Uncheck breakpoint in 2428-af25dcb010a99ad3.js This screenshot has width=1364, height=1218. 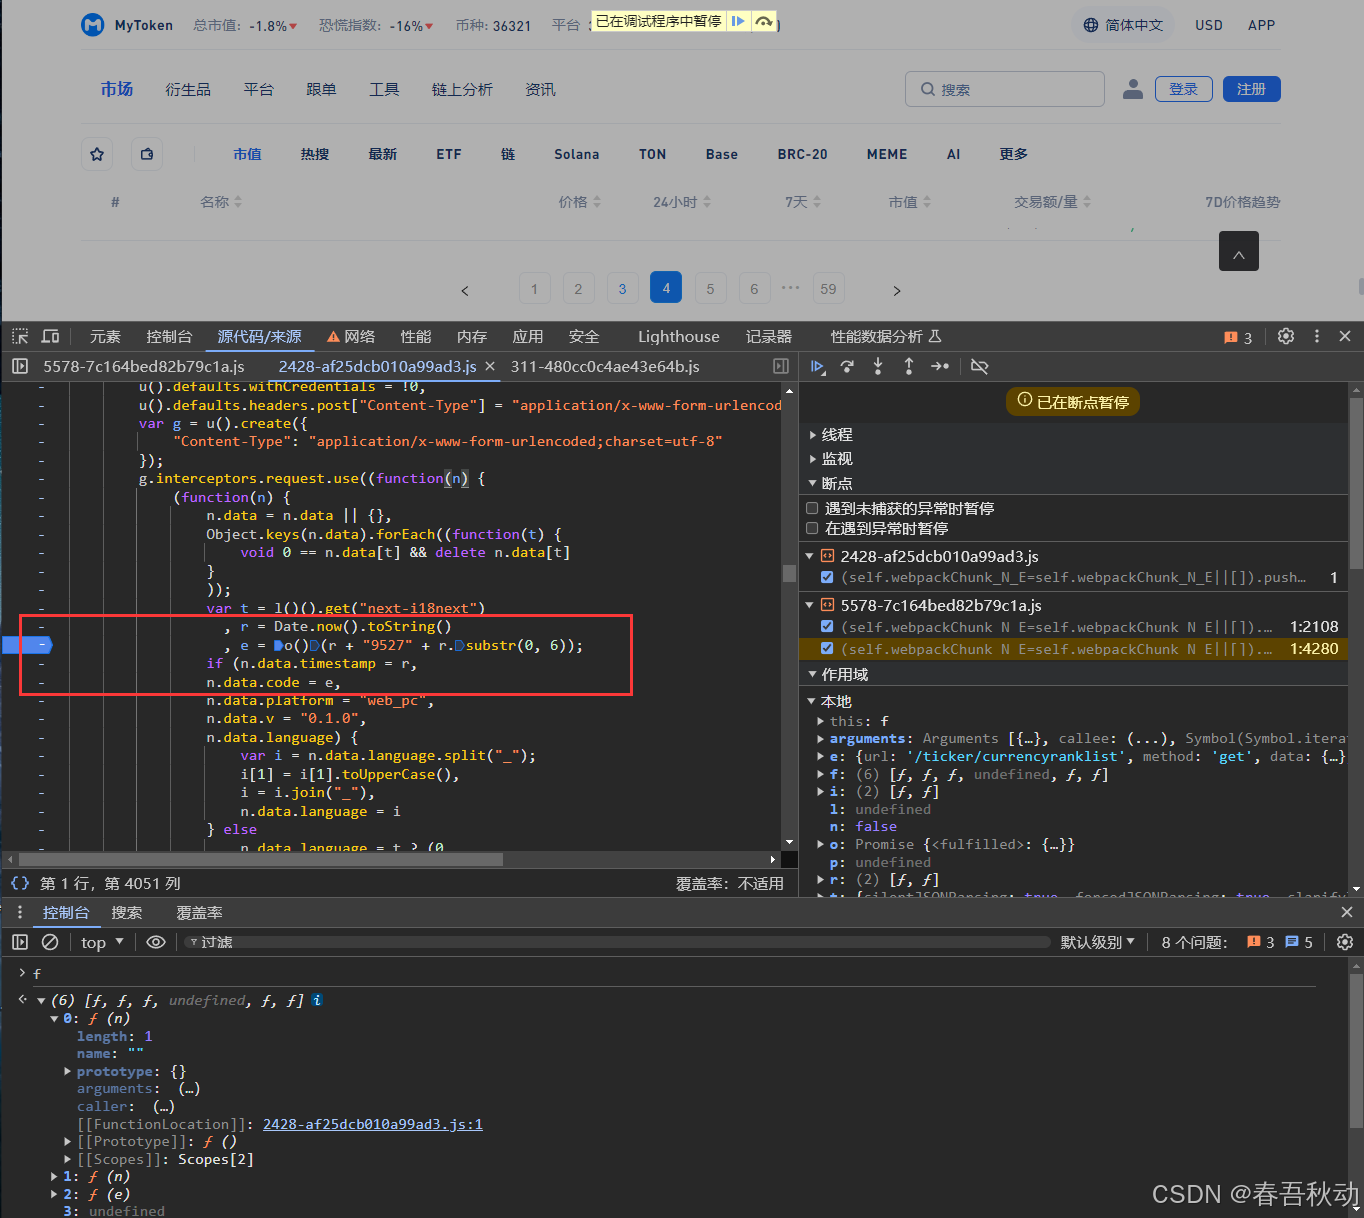(x=827, y=577)
